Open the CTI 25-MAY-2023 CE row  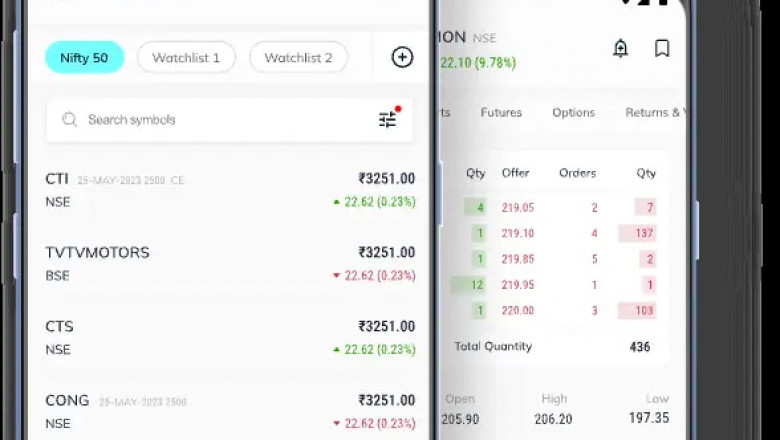(230, 189)
